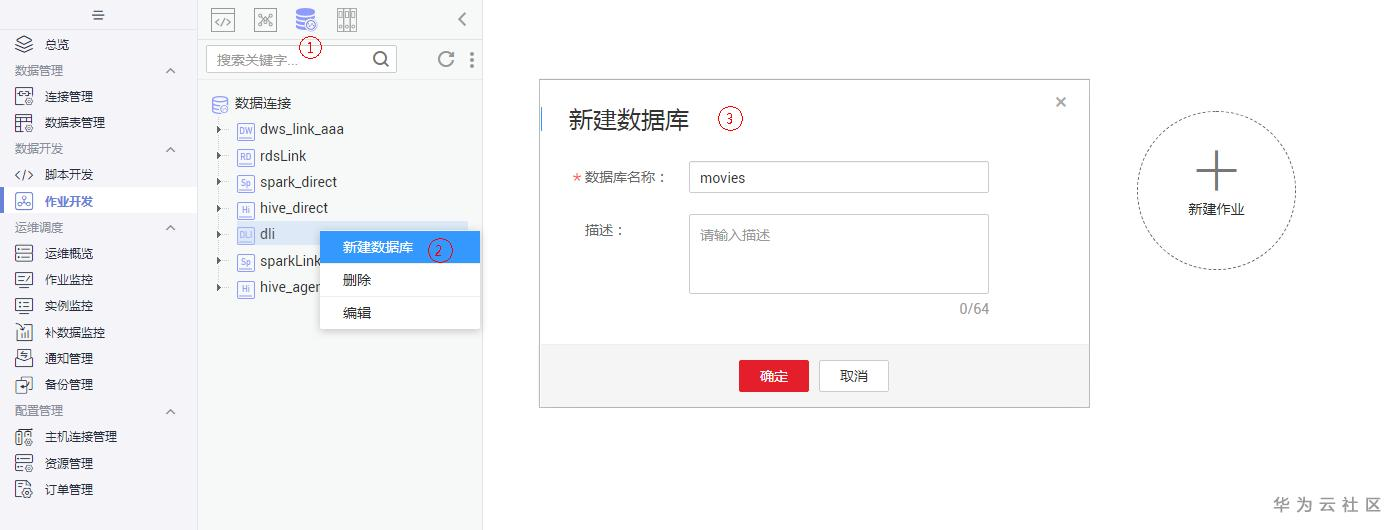Image resolution: width=1394 pixels, height=530 pixels.
Task: Cancel the dialog with 取消
Action: pyautogui.click(x=854, y=376)
